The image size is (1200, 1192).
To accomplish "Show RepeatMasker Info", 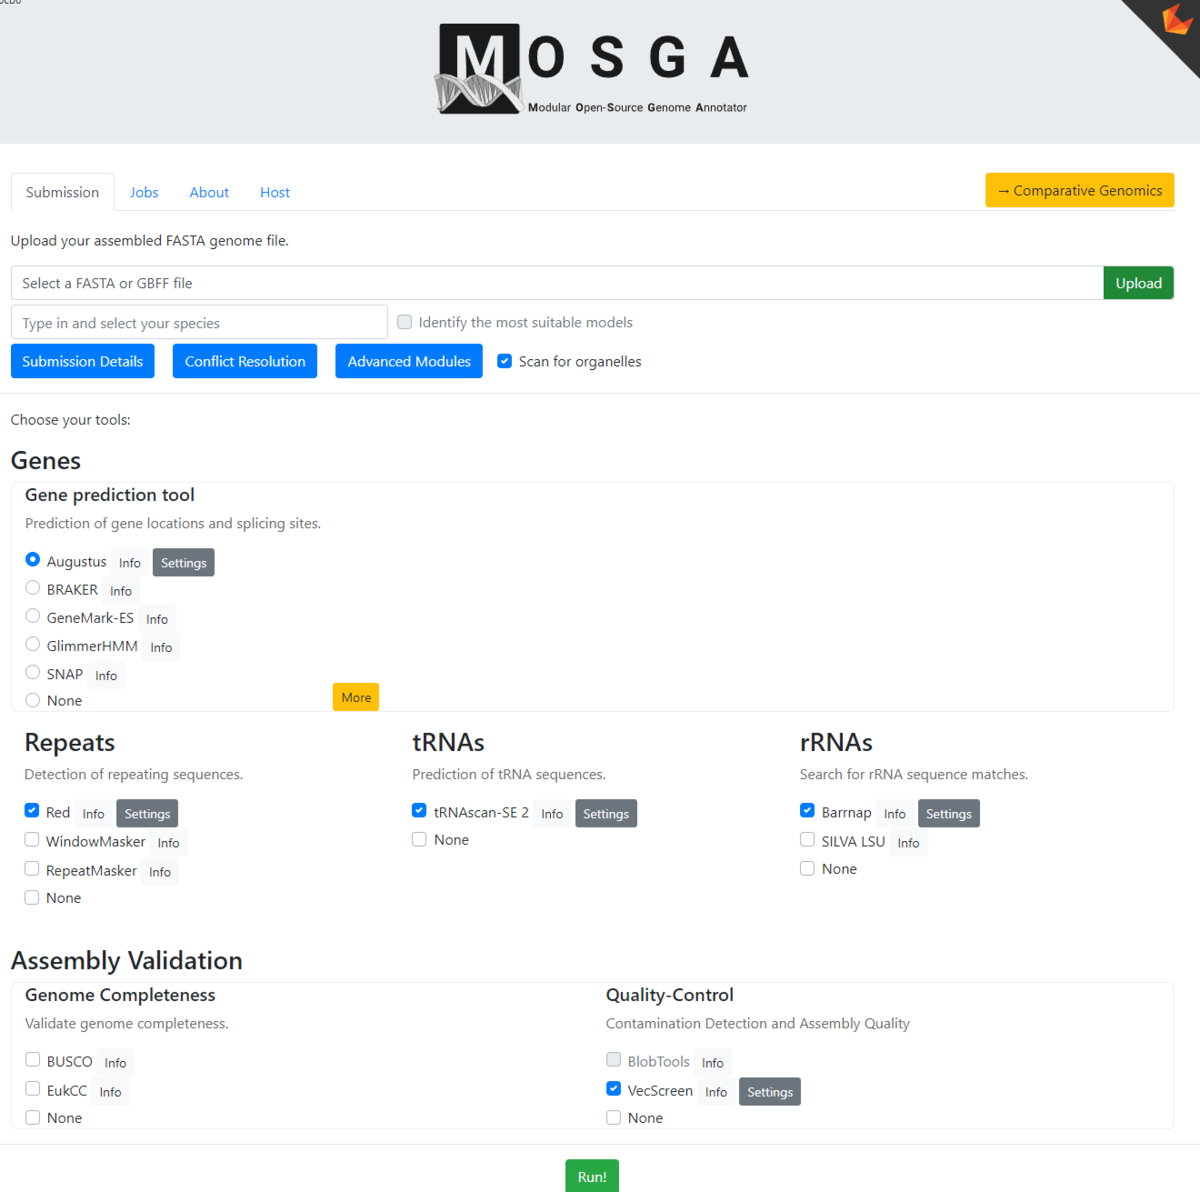I will (160, 872).
